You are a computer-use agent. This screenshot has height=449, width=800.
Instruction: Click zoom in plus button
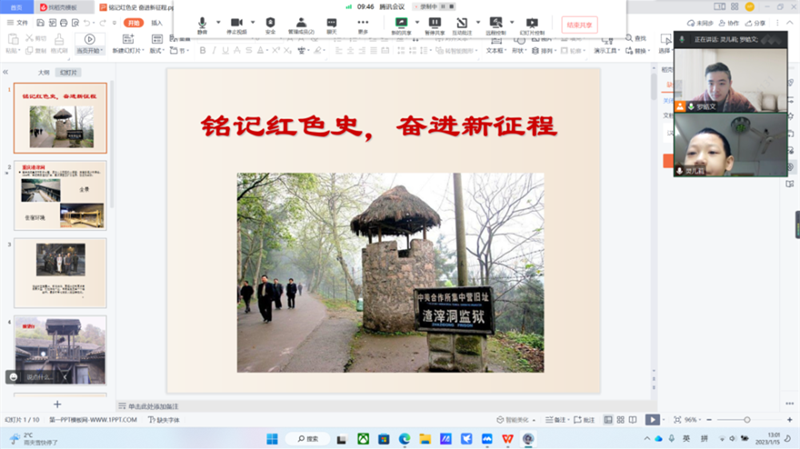tap(790, 420)
